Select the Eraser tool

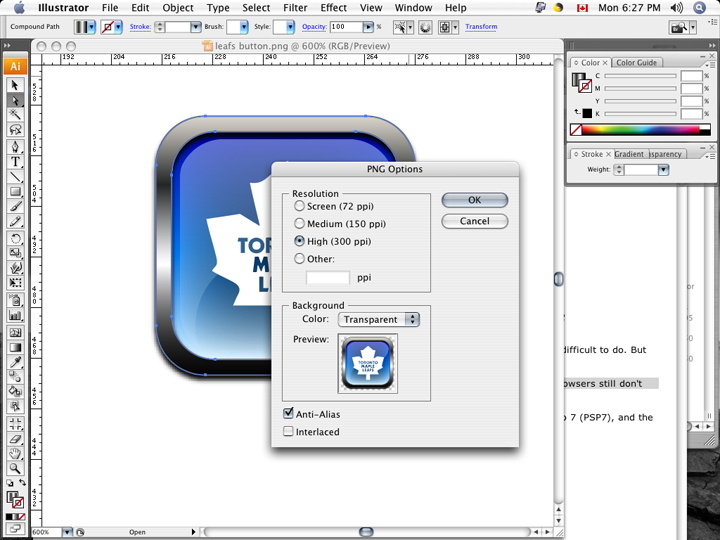pyautogui.click(x=15, y=439)
